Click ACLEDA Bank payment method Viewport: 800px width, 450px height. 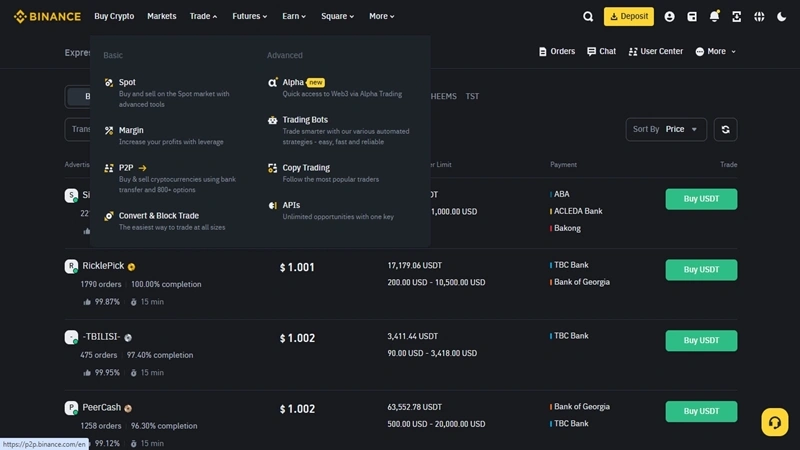pyautogui.click(x=578, y=211)
